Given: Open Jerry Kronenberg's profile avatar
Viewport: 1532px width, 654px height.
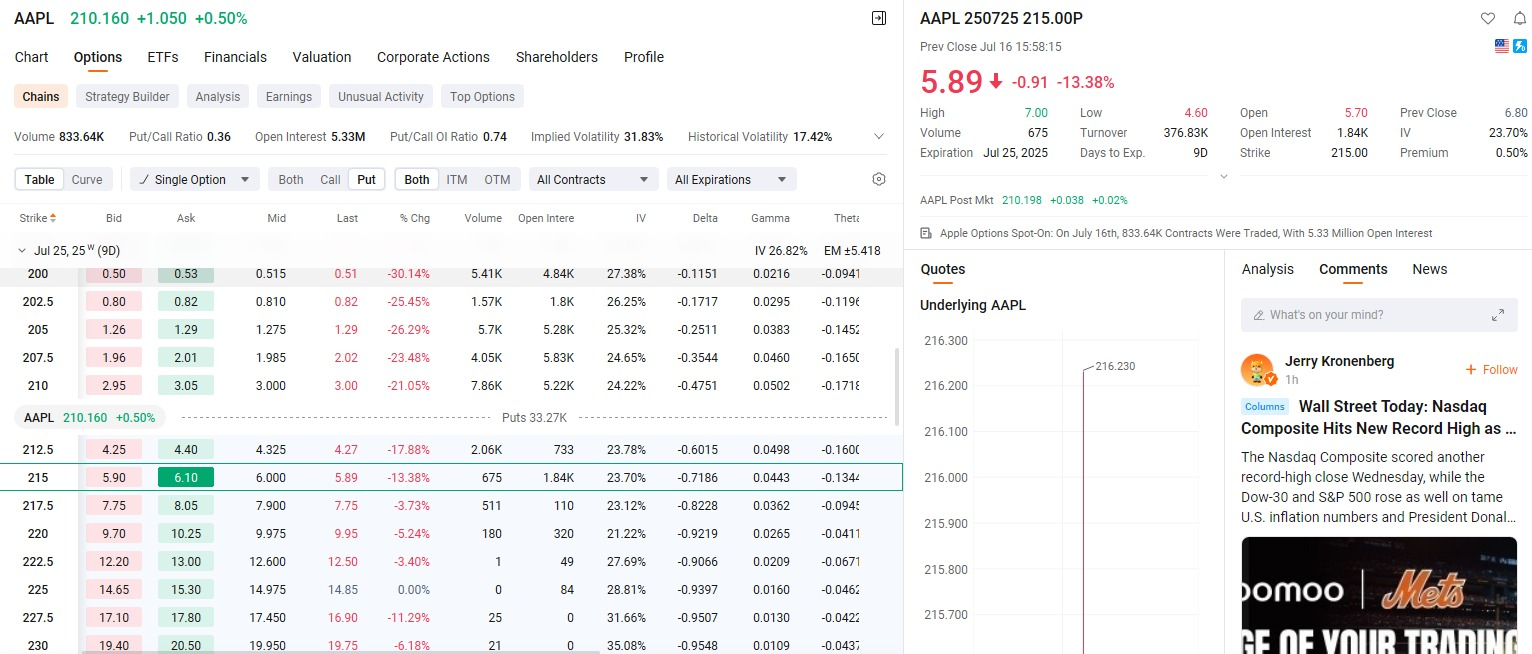Looking at the screenshot, I should coord(1257,370).
